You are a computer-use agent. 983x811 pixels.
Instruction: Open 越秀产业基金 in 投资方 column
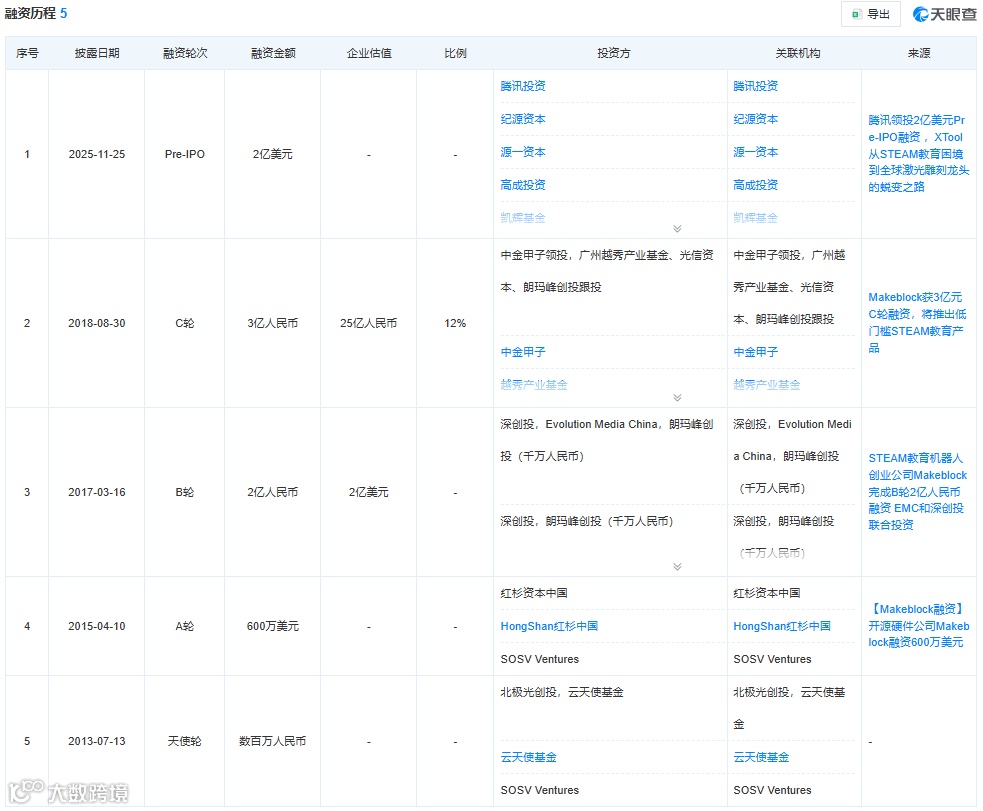[534, 385]
